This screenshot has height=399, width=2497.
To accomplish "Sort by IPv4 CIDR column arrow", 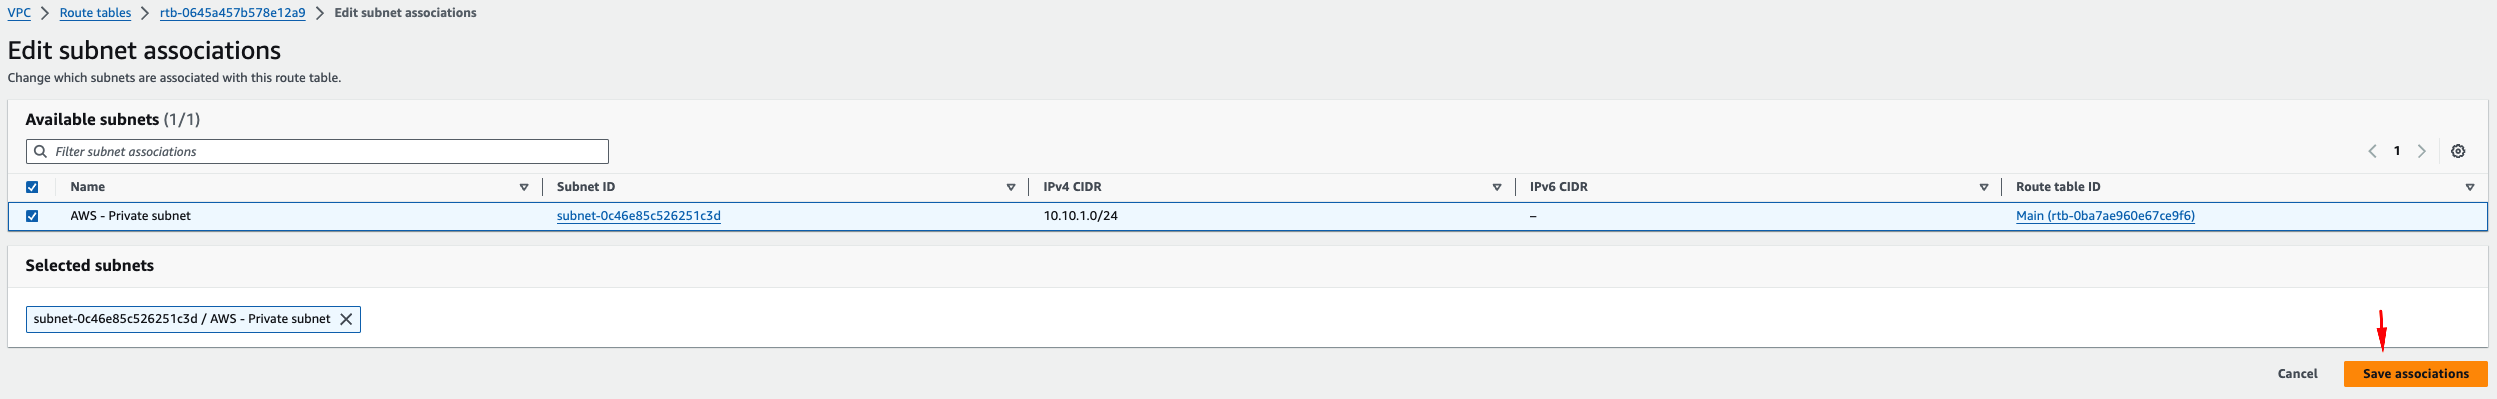I will pyautogui.click(x=1497, y=187).
